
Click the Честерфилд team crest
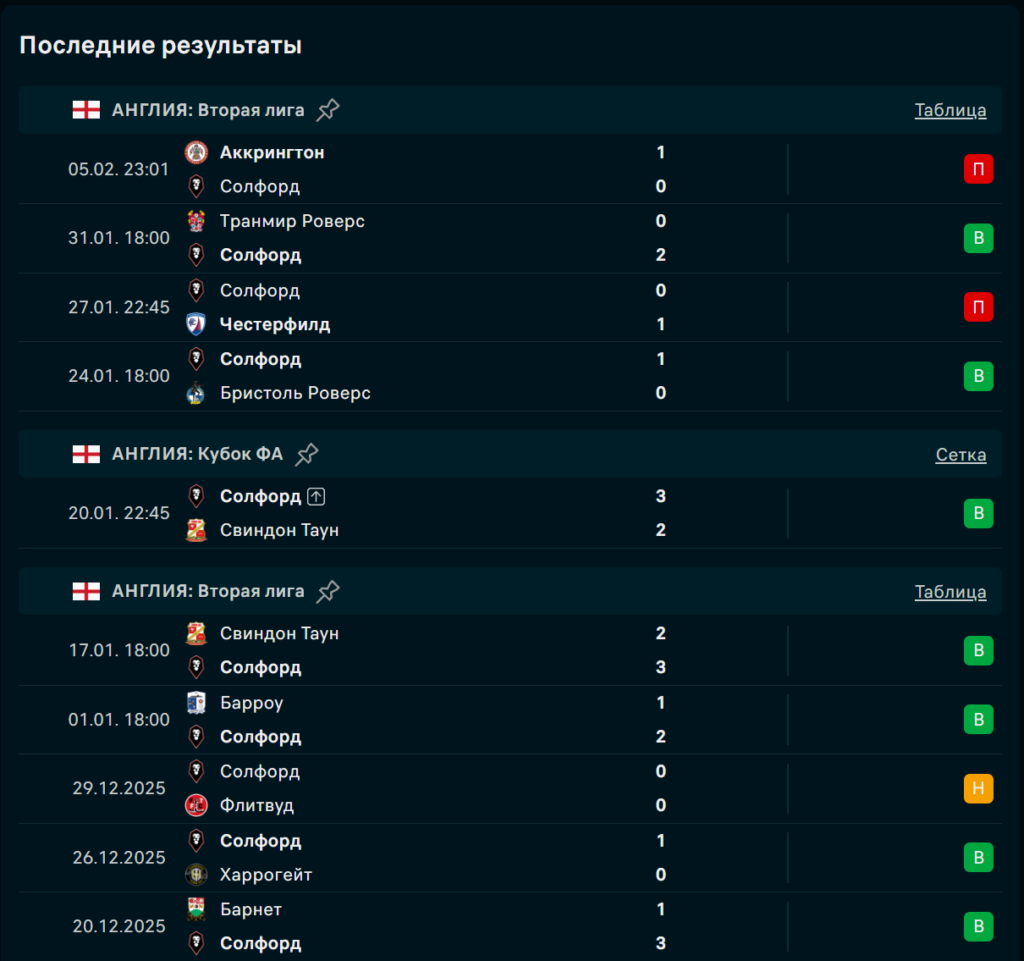pyautogui.click(x=196, y=324)
